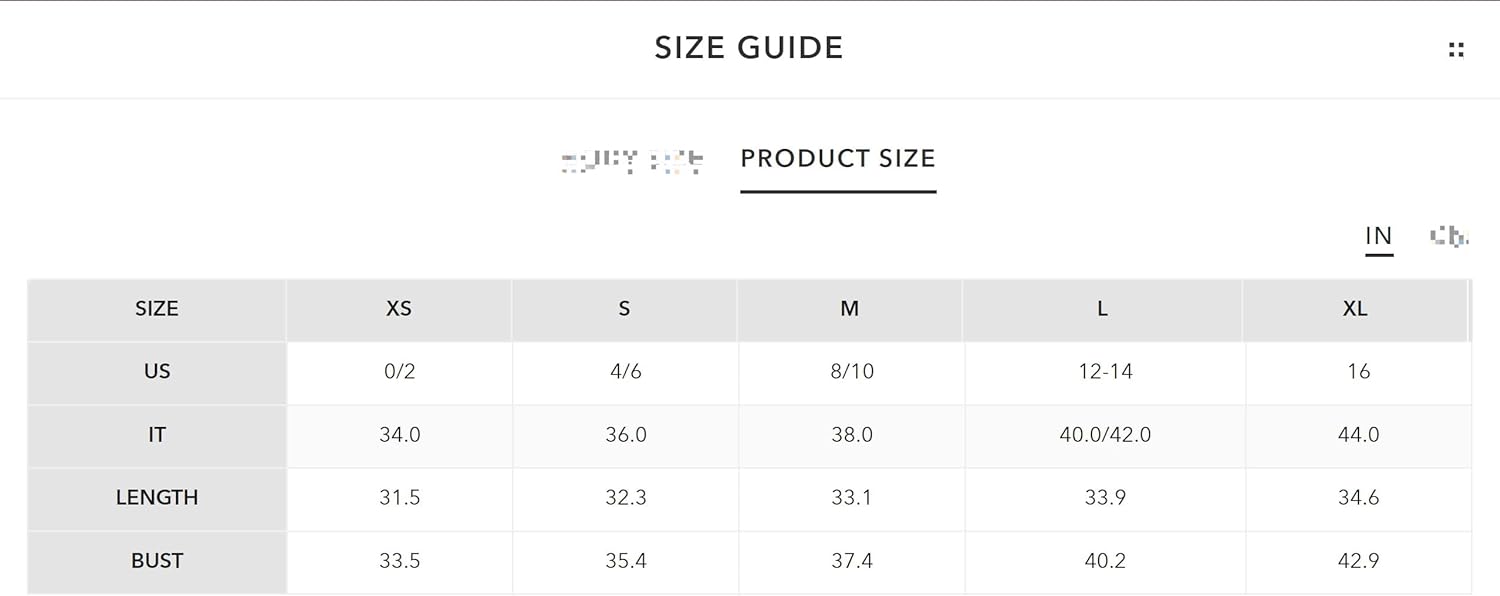Switch to the blurred CM unit toggle
1500x596 pixels.
[x=1448, y=236]
